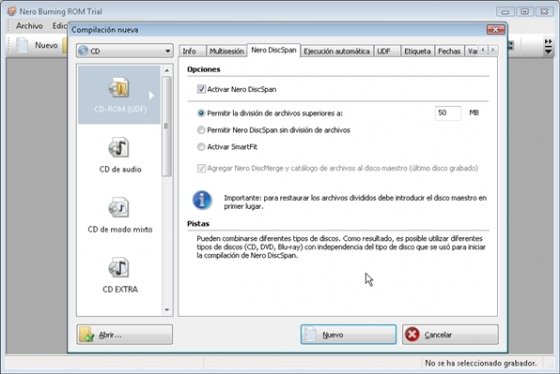Toggle the Activar Nero DiscSpan checkbox
Viewport: 560px width, 374px height.
(201, 89)
